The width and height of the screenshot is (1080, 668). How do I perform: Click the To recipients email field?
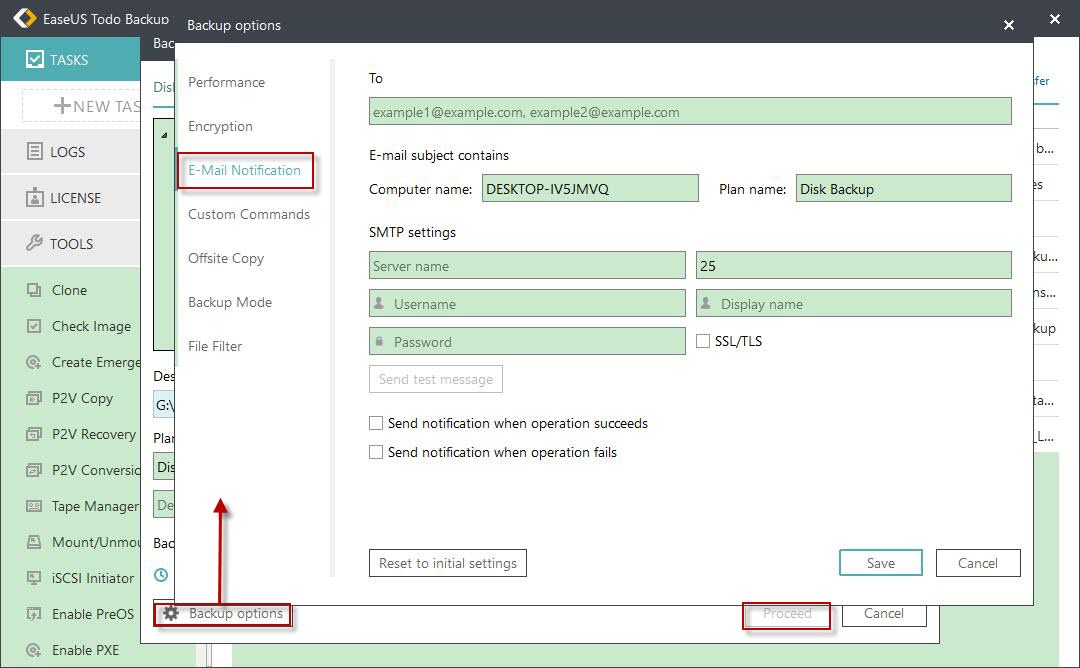point(689,111)
